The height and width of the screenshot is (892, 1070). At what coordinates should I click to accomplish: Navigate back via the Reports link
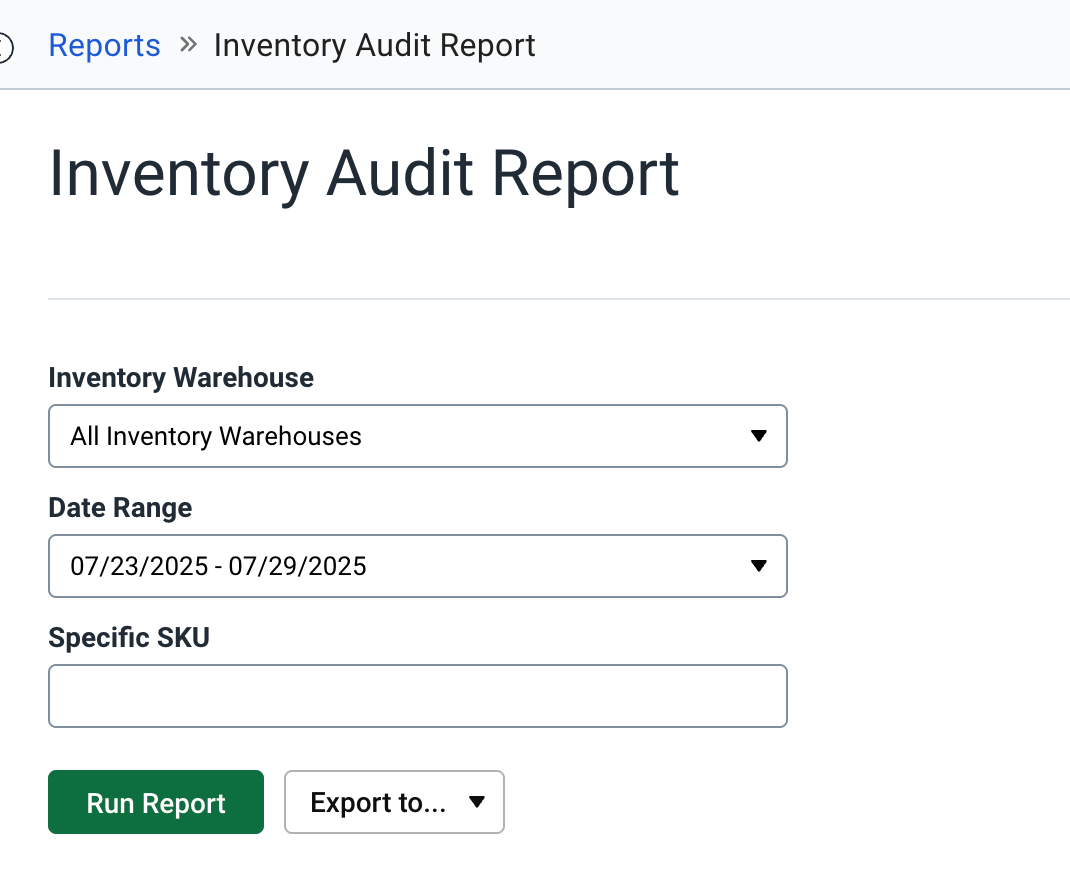point(104,45)
